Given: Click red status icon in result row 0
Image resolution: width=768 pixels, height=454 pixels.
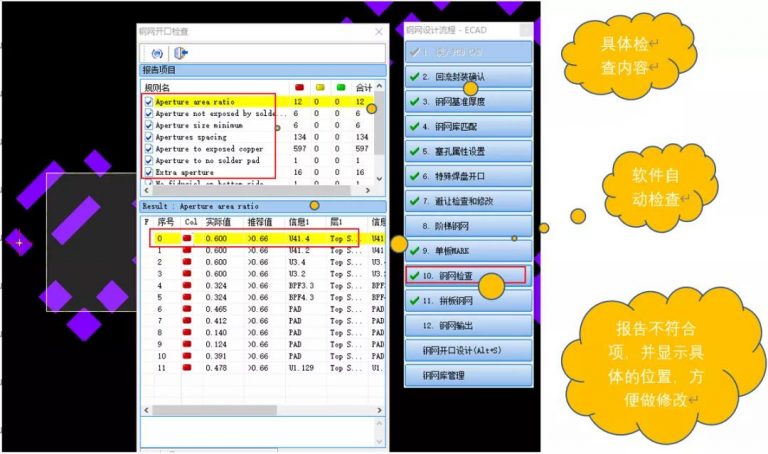Looking at the screenshot, I should click(187, 239).
